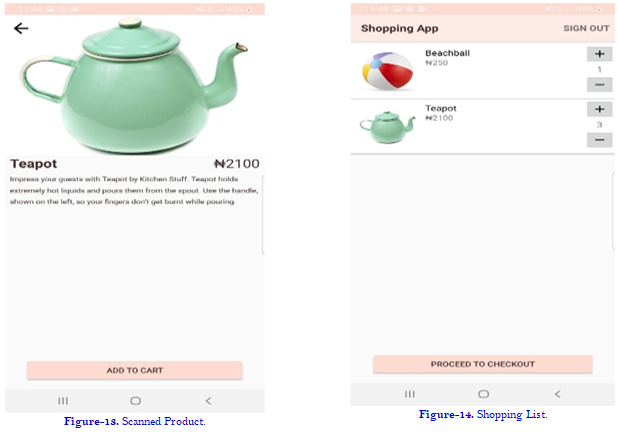
Task: Click PROCEED TO CHECKOUT button
Action: (482, 364)
